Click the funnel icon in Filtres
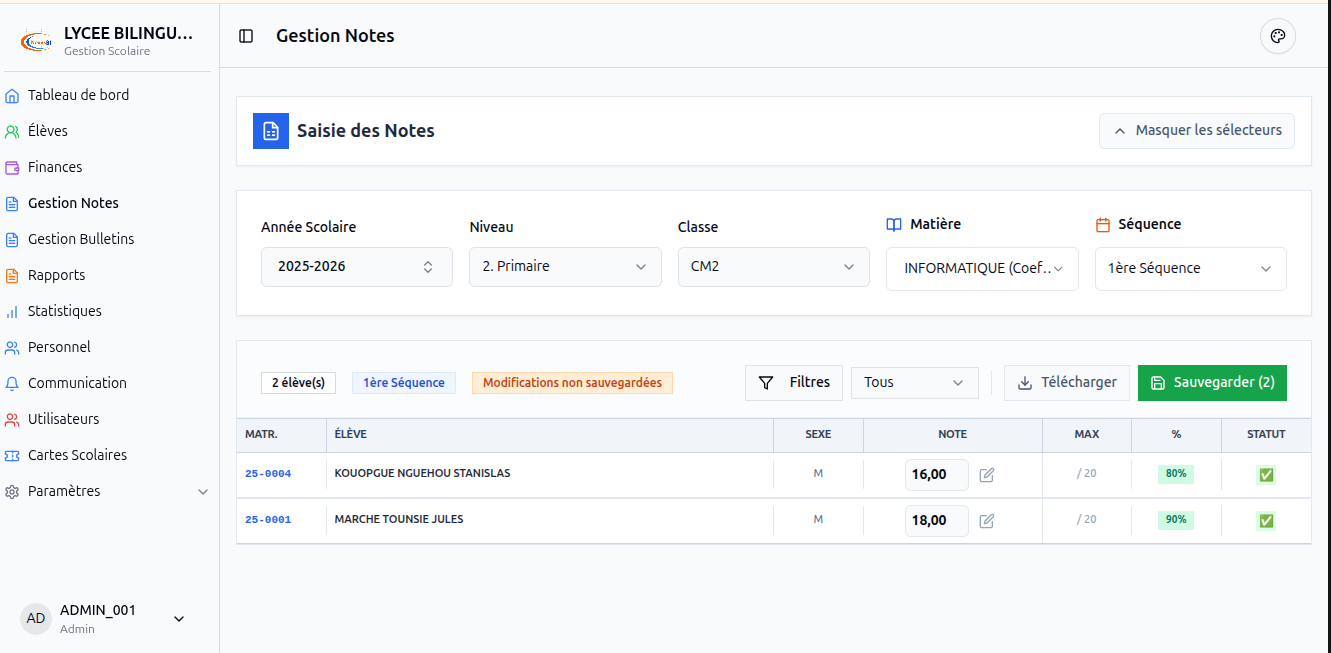The width and height of the screenshot is (1331, 653). pyautogui.click(x=766, y=383)
